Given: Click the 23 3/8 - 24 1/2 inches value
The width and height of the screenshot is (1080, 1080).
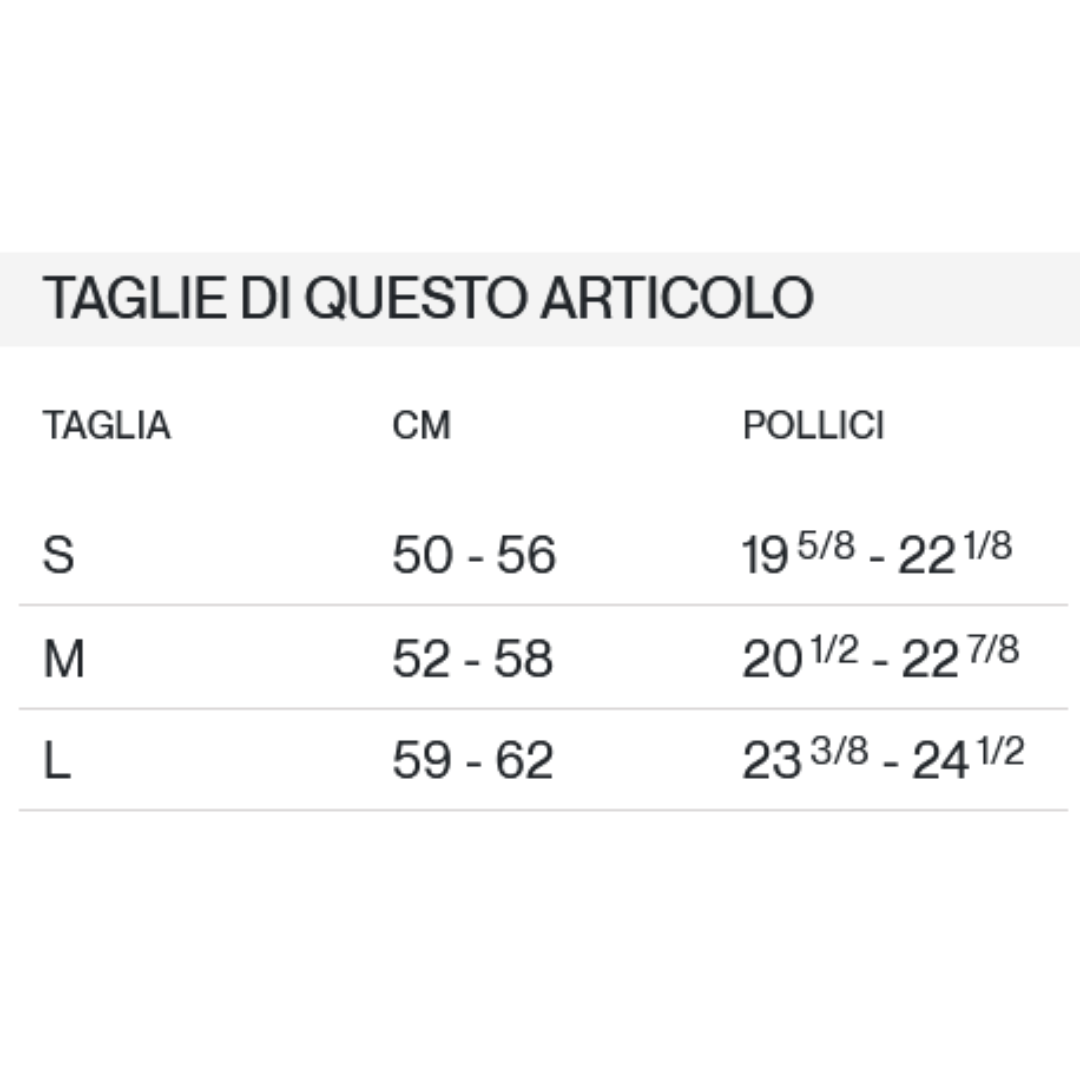Looking at the screenshot, I should (883, 758).
